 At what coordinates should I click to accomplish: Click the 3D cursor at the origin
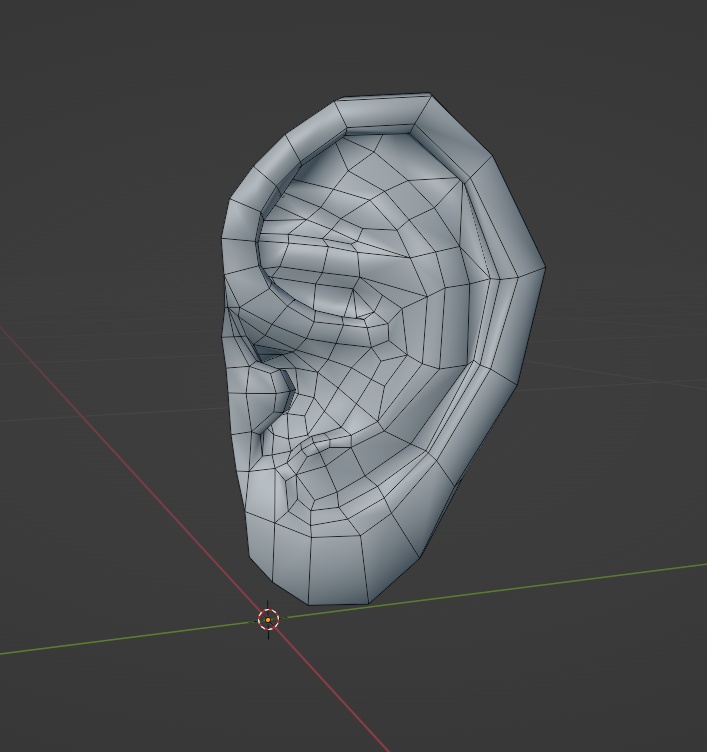pyautogui.click(x=268, y=620)
